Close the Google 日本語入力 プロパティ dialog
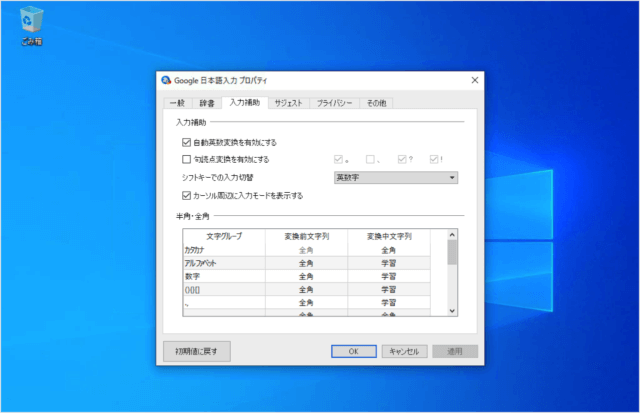The image size is (640, 413). click(475, 80)
